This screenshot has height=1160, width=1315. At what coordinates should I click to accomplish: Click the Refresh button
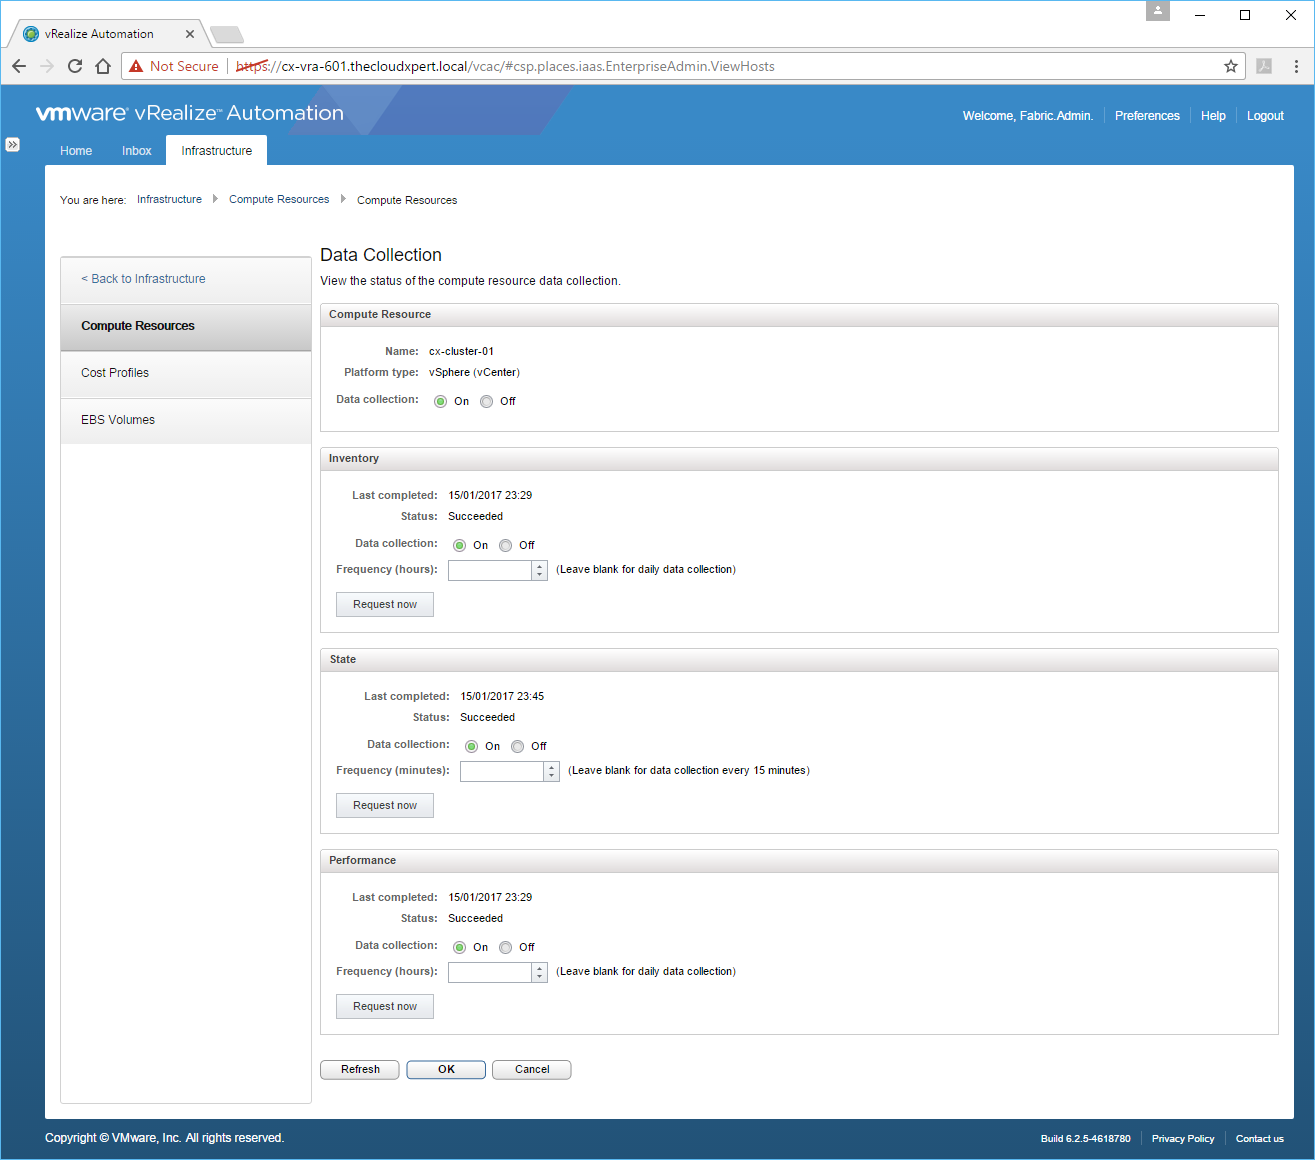click(x=360, y=1070)
